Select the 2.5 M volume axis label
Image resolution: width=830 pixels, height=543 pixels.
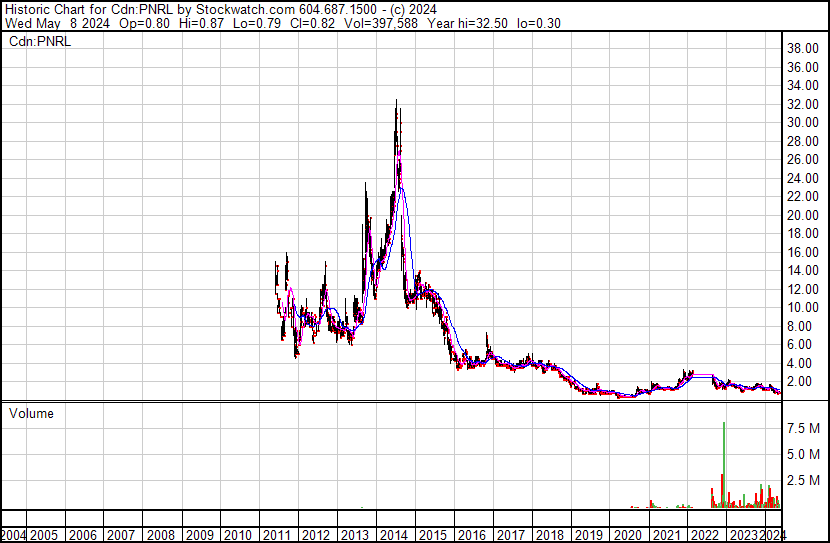[802, 481]
